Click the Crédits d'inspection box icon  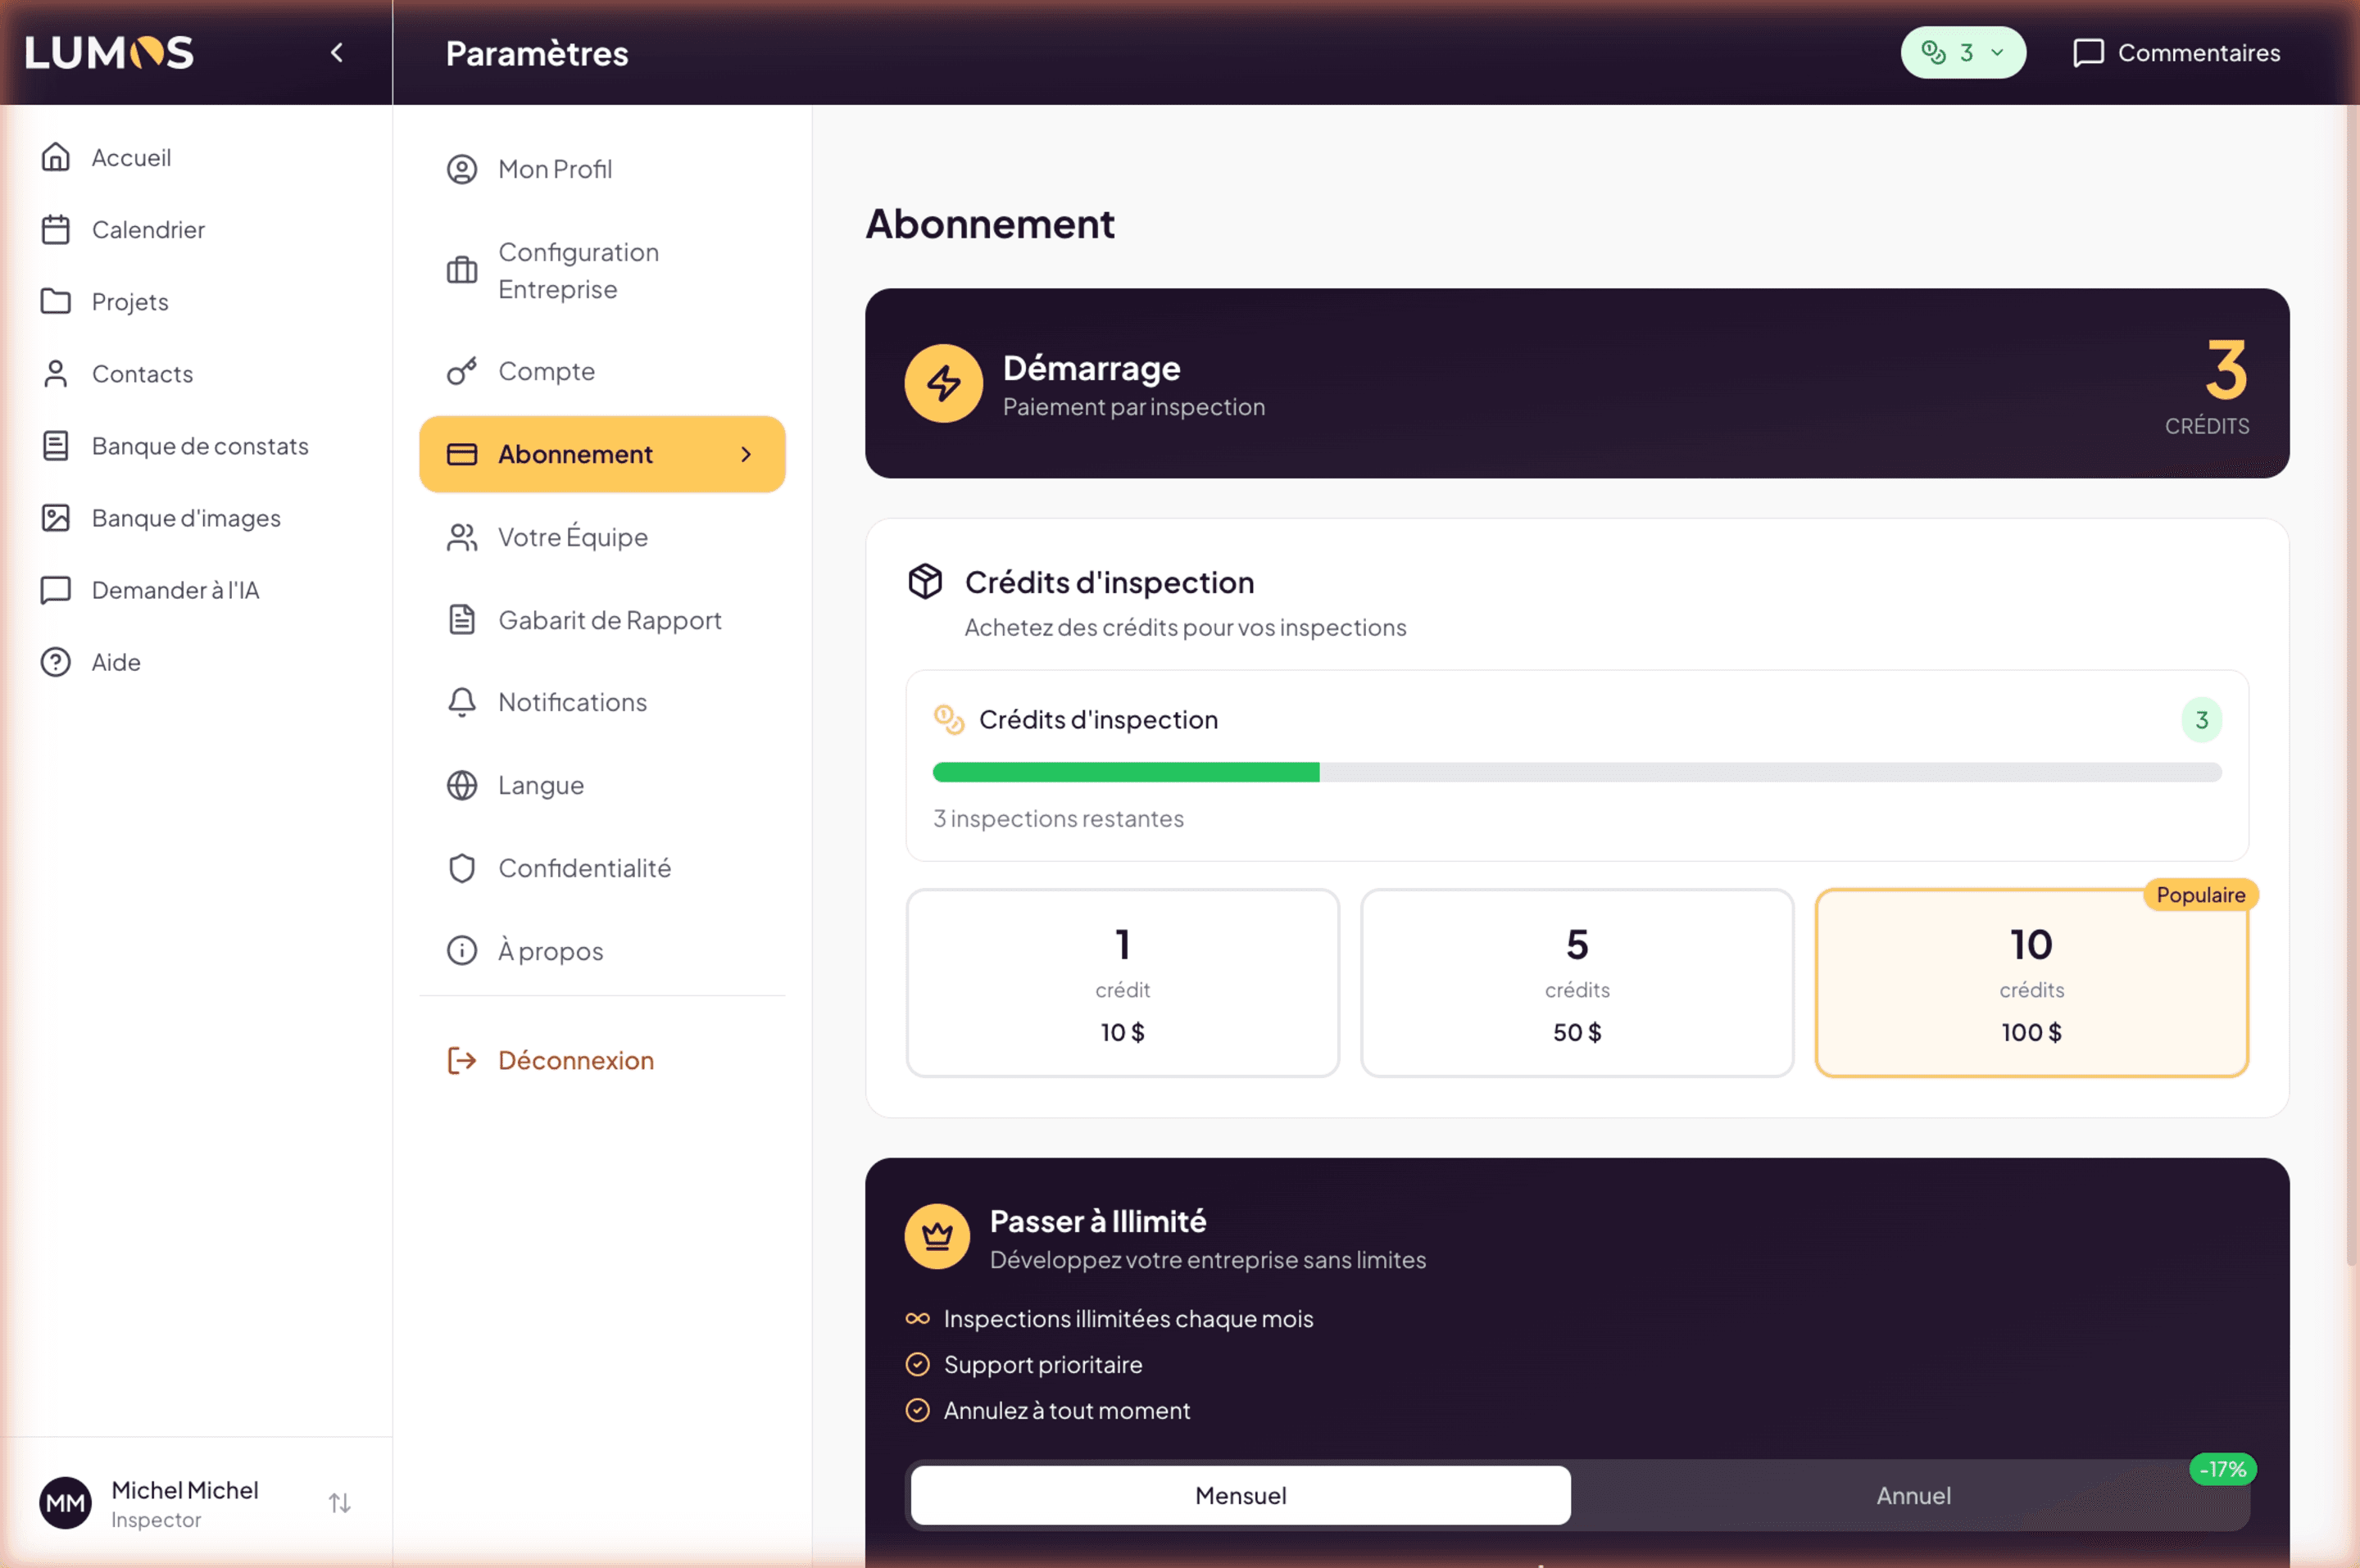(925, 581)
